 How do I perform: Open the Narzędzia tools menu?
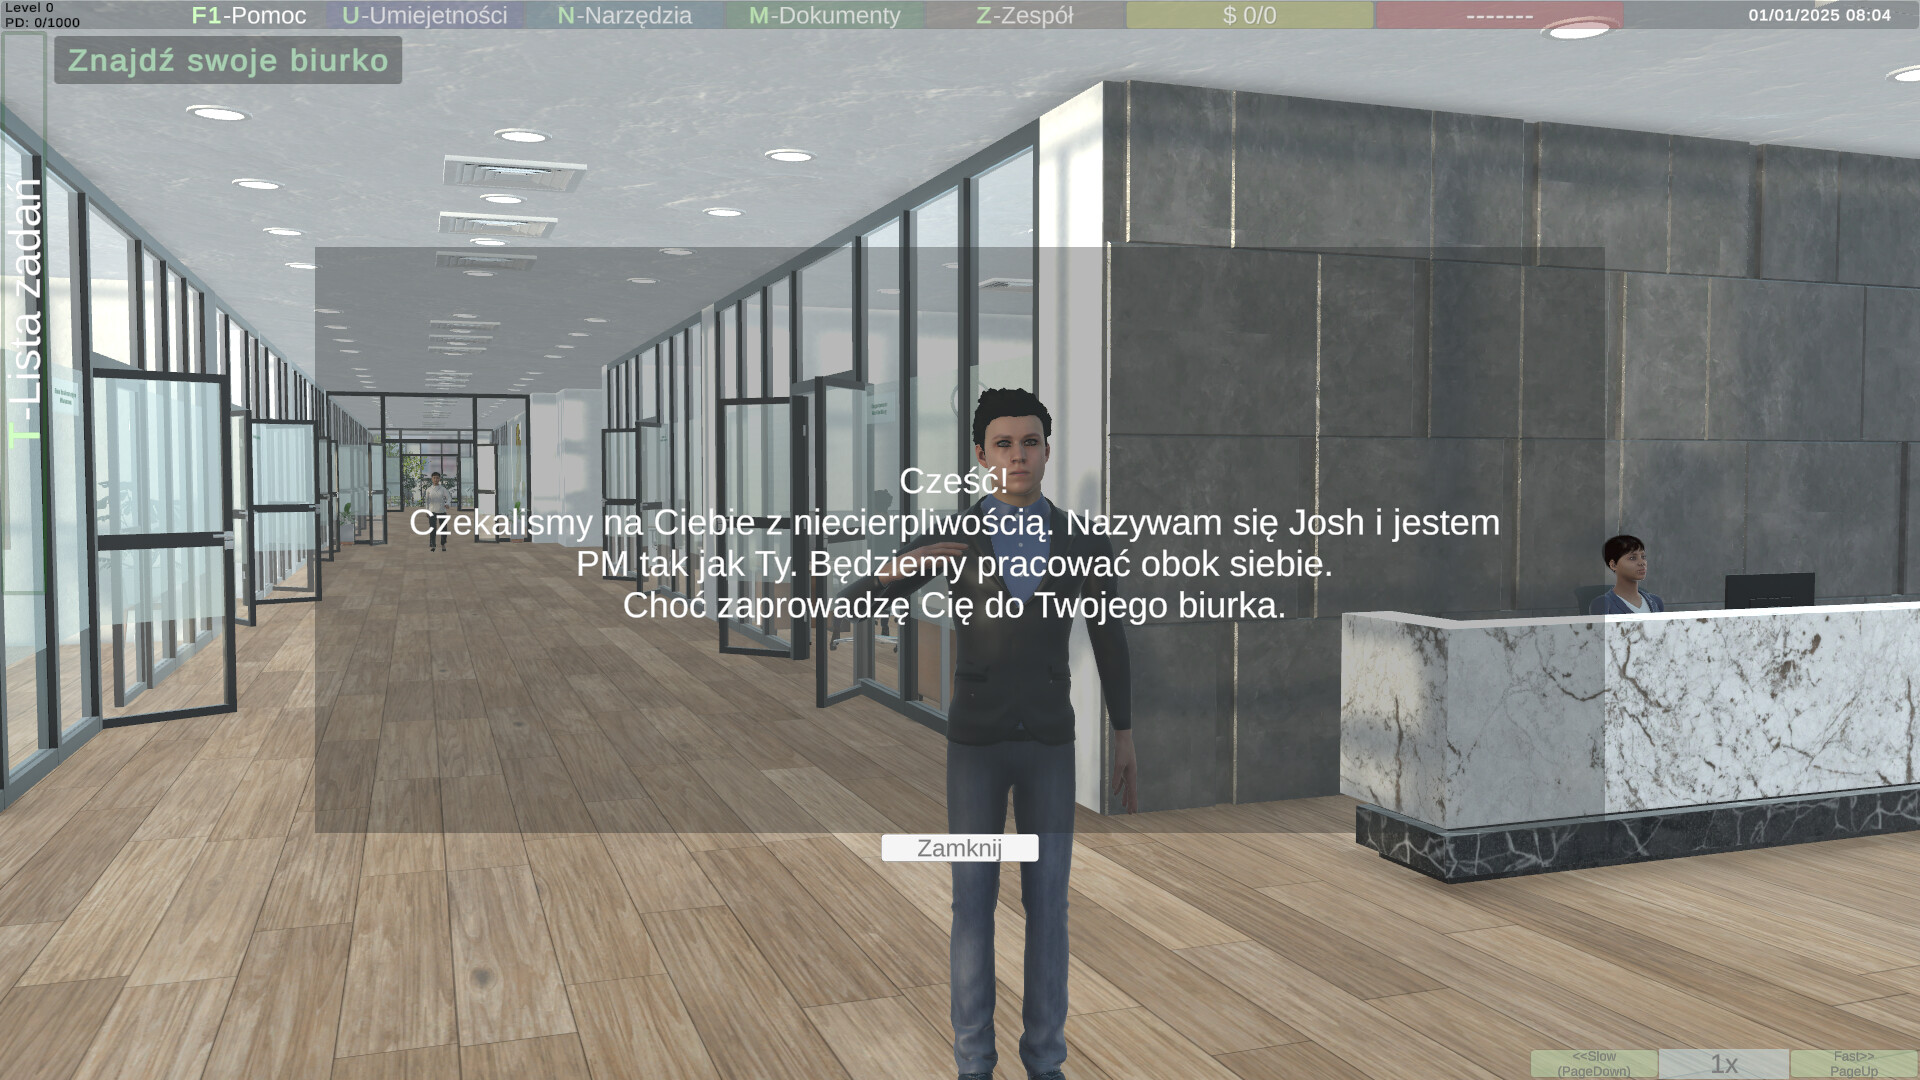tap(623, 15)
